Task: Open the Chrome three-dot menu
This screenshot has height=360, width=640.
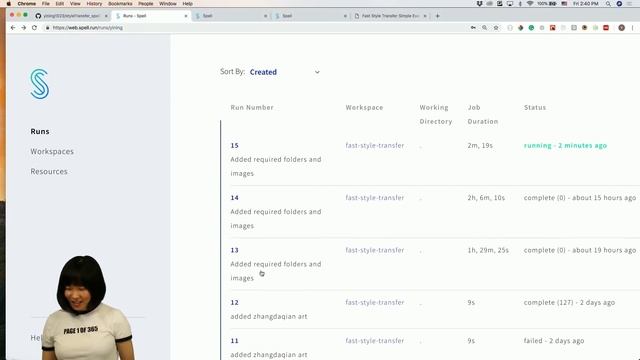Action: (633, 28)
